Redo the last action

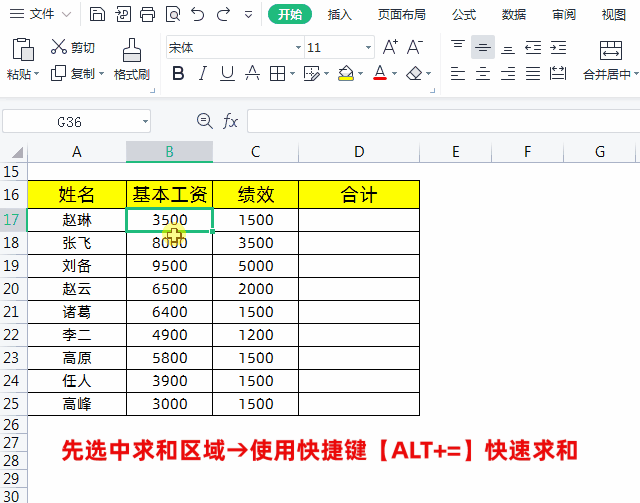tap(223, 14)
